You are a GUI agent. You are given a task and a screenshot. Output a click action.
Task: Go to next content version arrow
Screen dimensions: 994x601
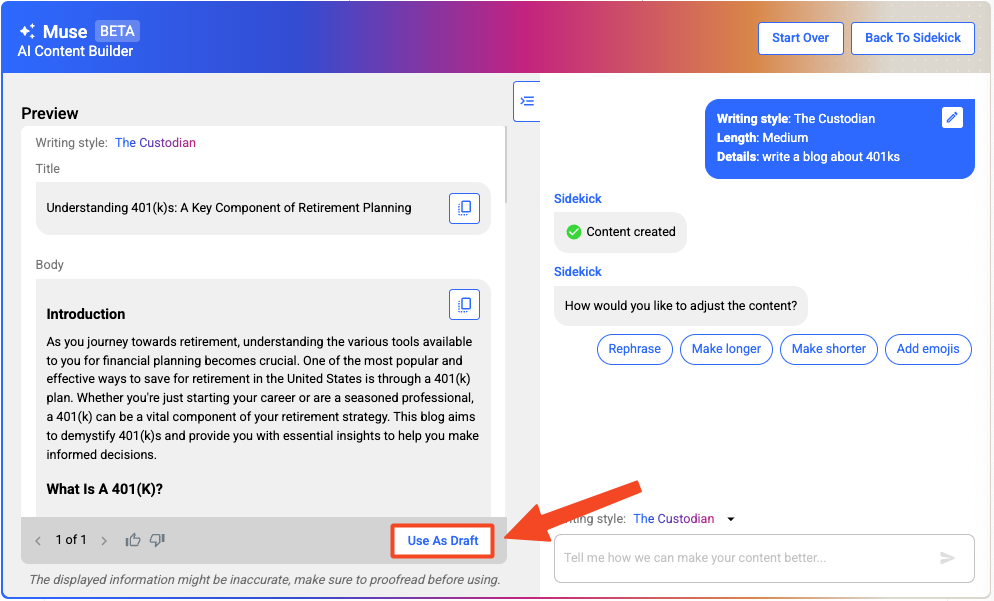point(104,541)
